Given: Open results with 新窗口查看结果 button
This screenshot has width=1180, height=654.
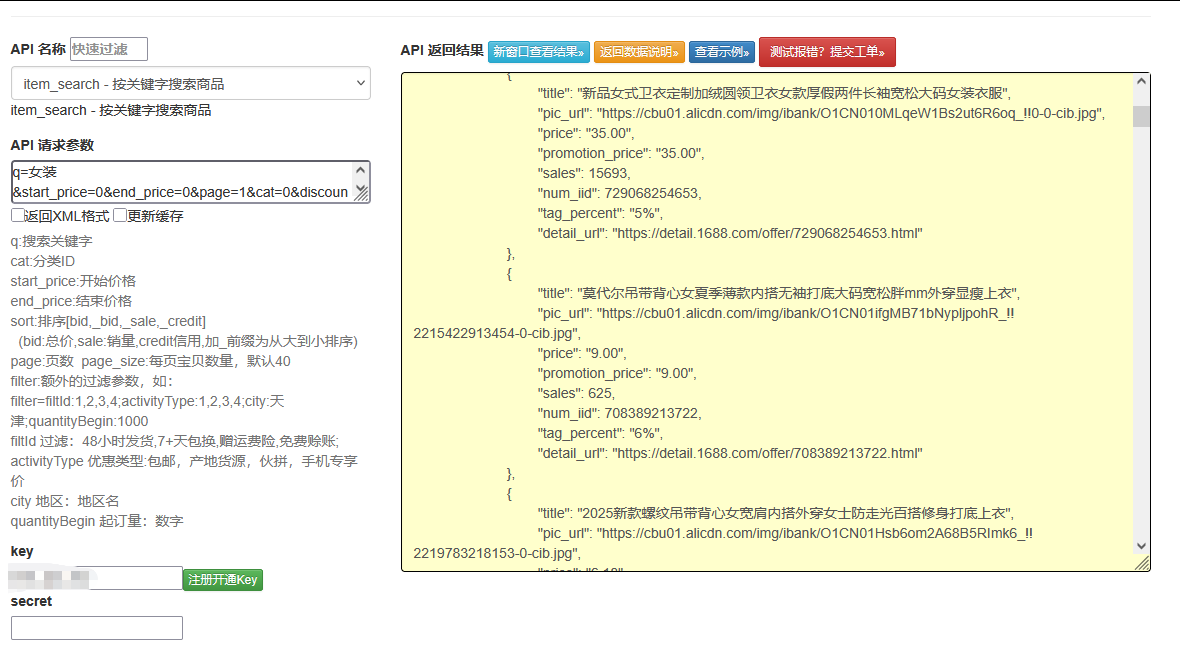Looking at the screenshot, I should [x=538, y=52].
